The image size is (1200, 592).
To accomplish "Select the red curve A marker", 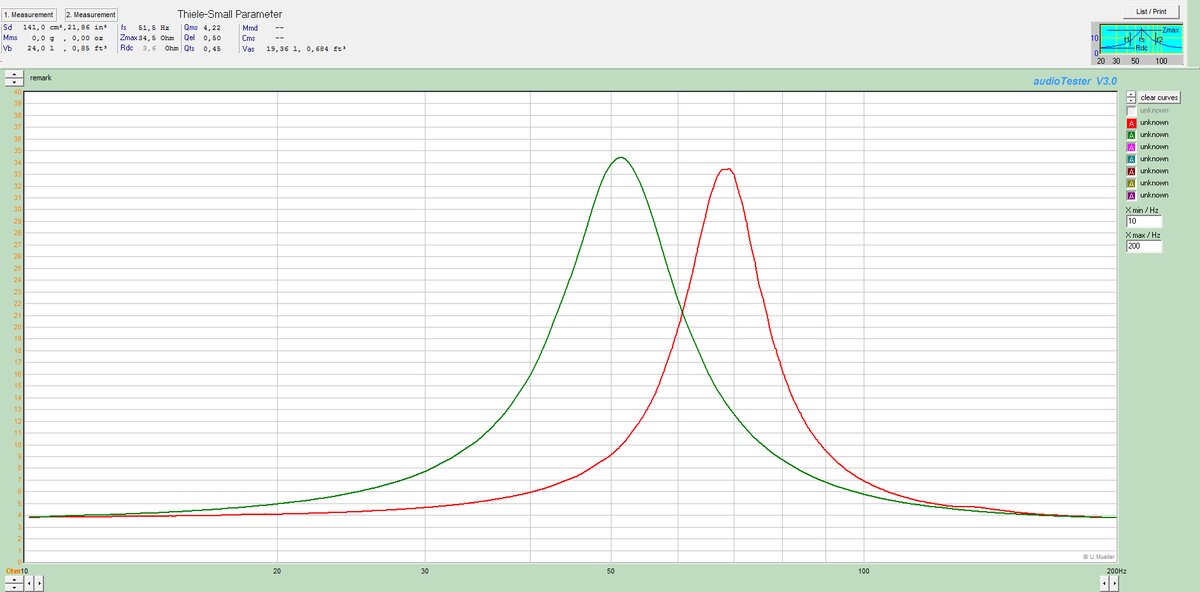I will [1131, 122].
